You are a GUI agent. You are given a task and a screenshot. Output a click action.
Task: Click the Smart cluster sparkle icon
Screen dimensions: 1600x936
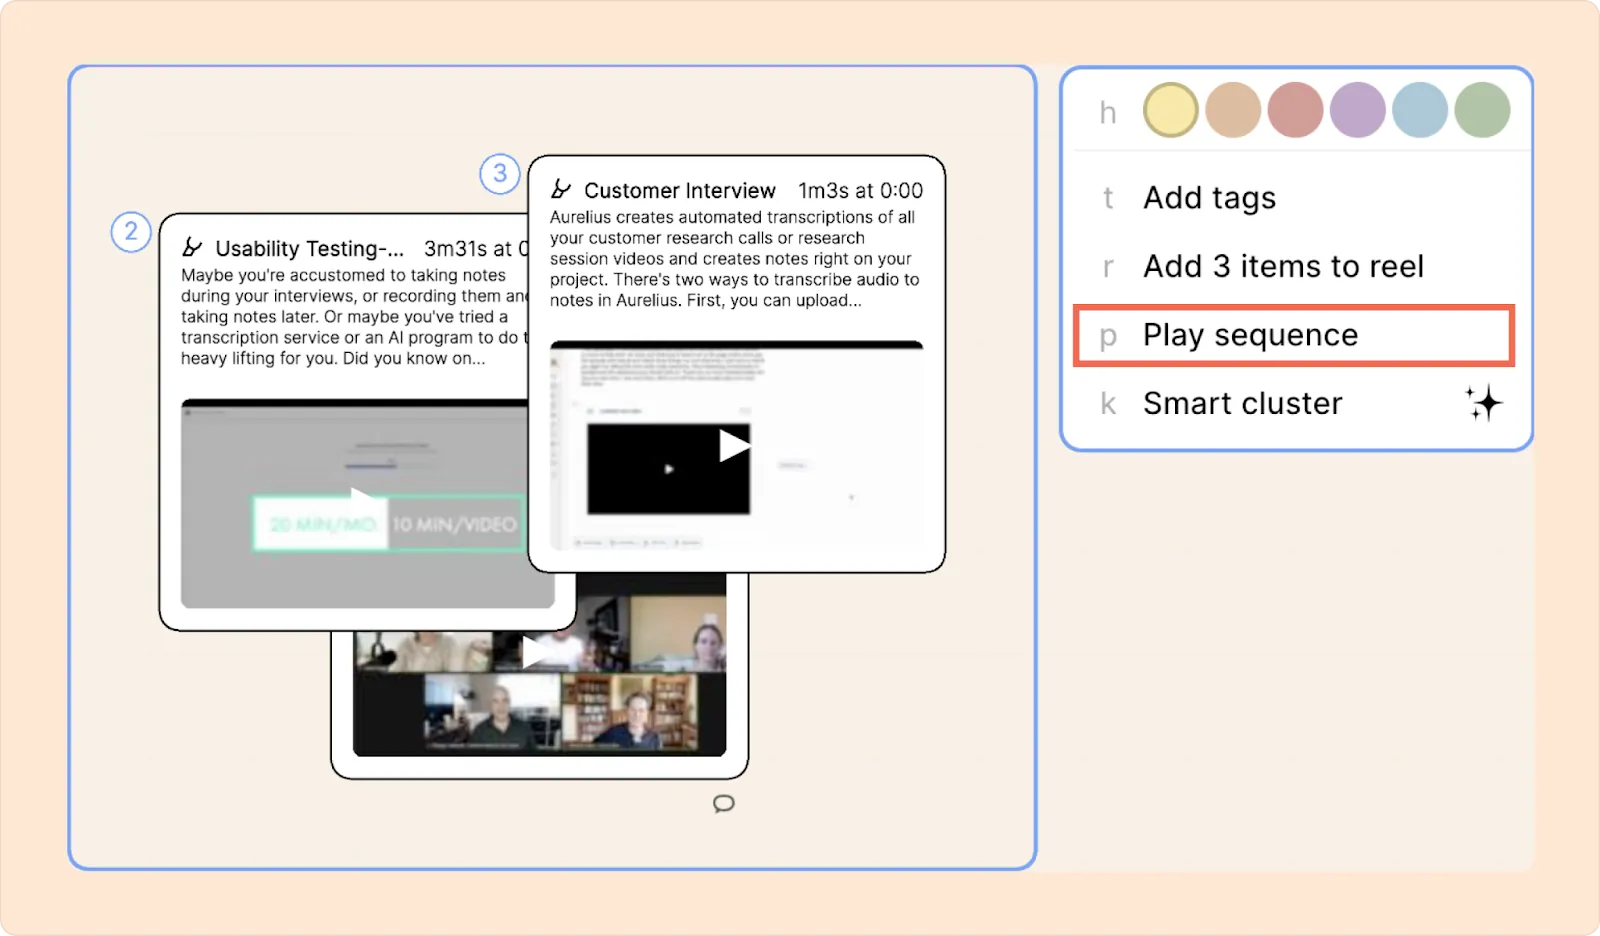(x=1484, y=403)
